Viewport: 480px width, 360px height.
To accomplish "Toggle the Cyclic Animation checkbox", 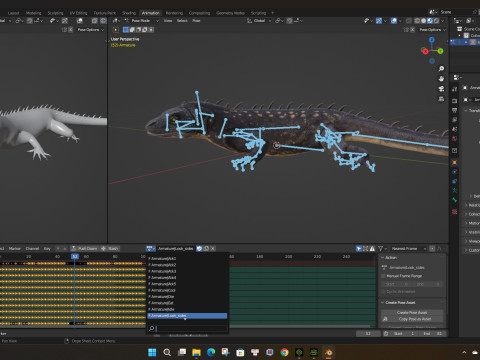I will pyautogui.click(x=383, y=292).
